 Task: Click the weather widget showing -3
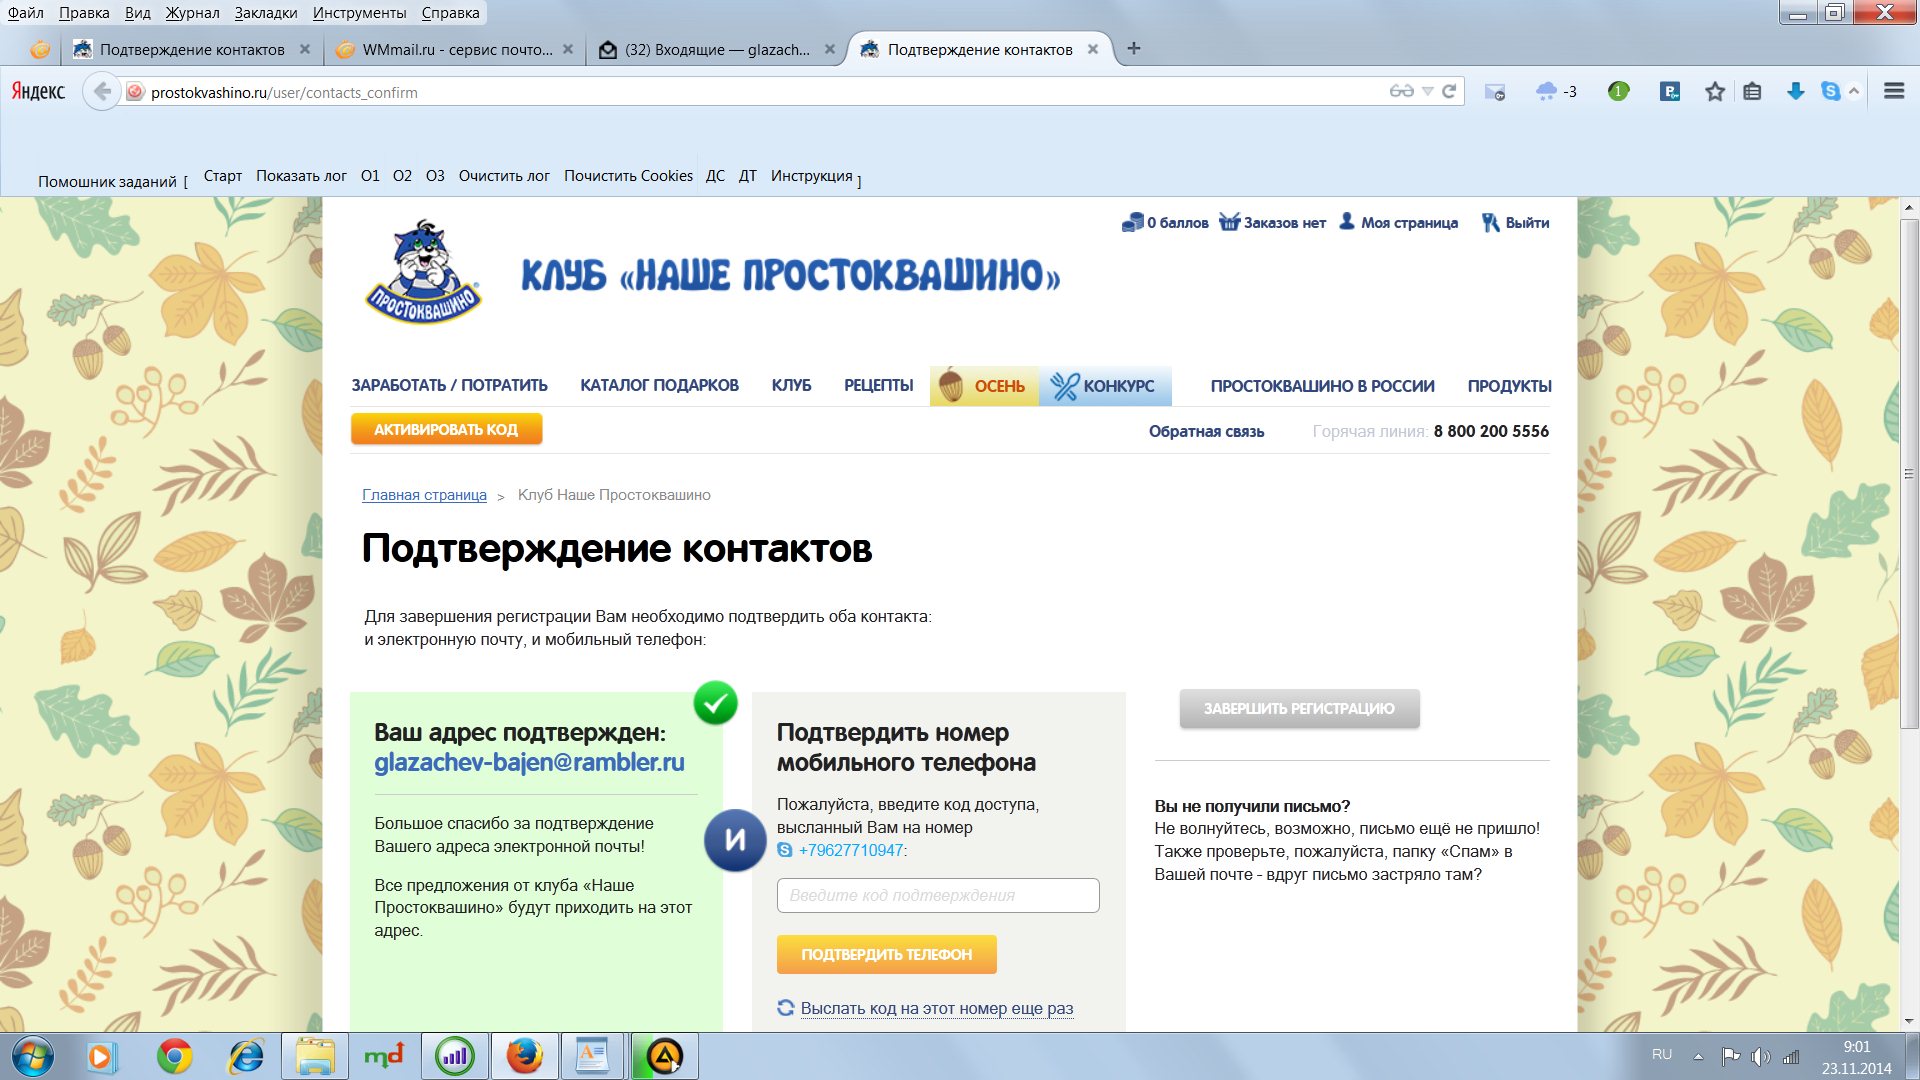1556,92
